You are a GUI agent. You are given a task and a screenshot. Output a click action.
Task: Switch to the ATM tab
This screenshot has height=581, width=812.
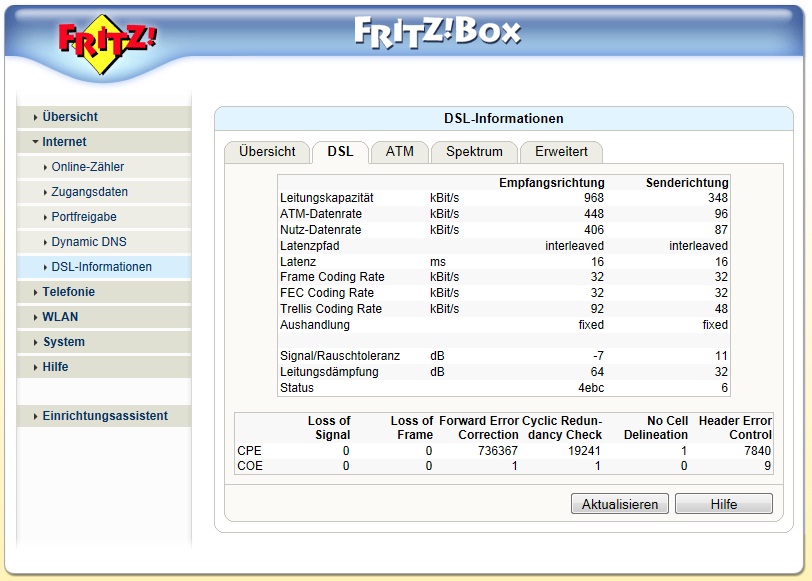coord(400,152)
